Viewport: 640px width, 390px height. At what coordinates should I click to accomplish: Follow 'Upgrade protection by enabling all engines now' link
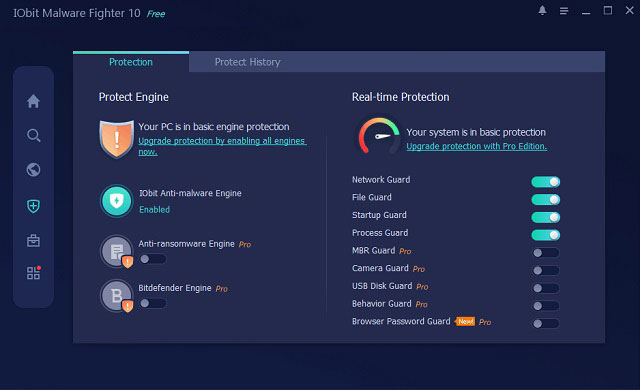click(222, 146)
